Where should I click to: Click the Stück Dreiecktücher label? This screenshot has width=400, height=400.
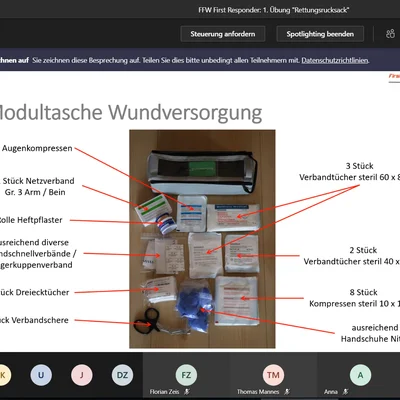pyautogui.click(x=34, y=292)
